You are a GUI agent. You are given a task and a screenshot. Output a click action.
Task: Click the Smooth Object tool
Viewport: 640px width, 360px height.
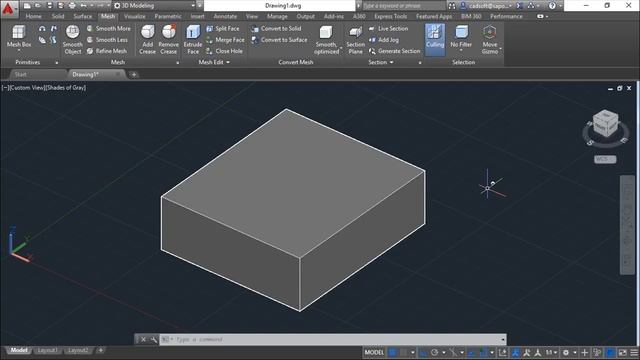tap(73, 40)
